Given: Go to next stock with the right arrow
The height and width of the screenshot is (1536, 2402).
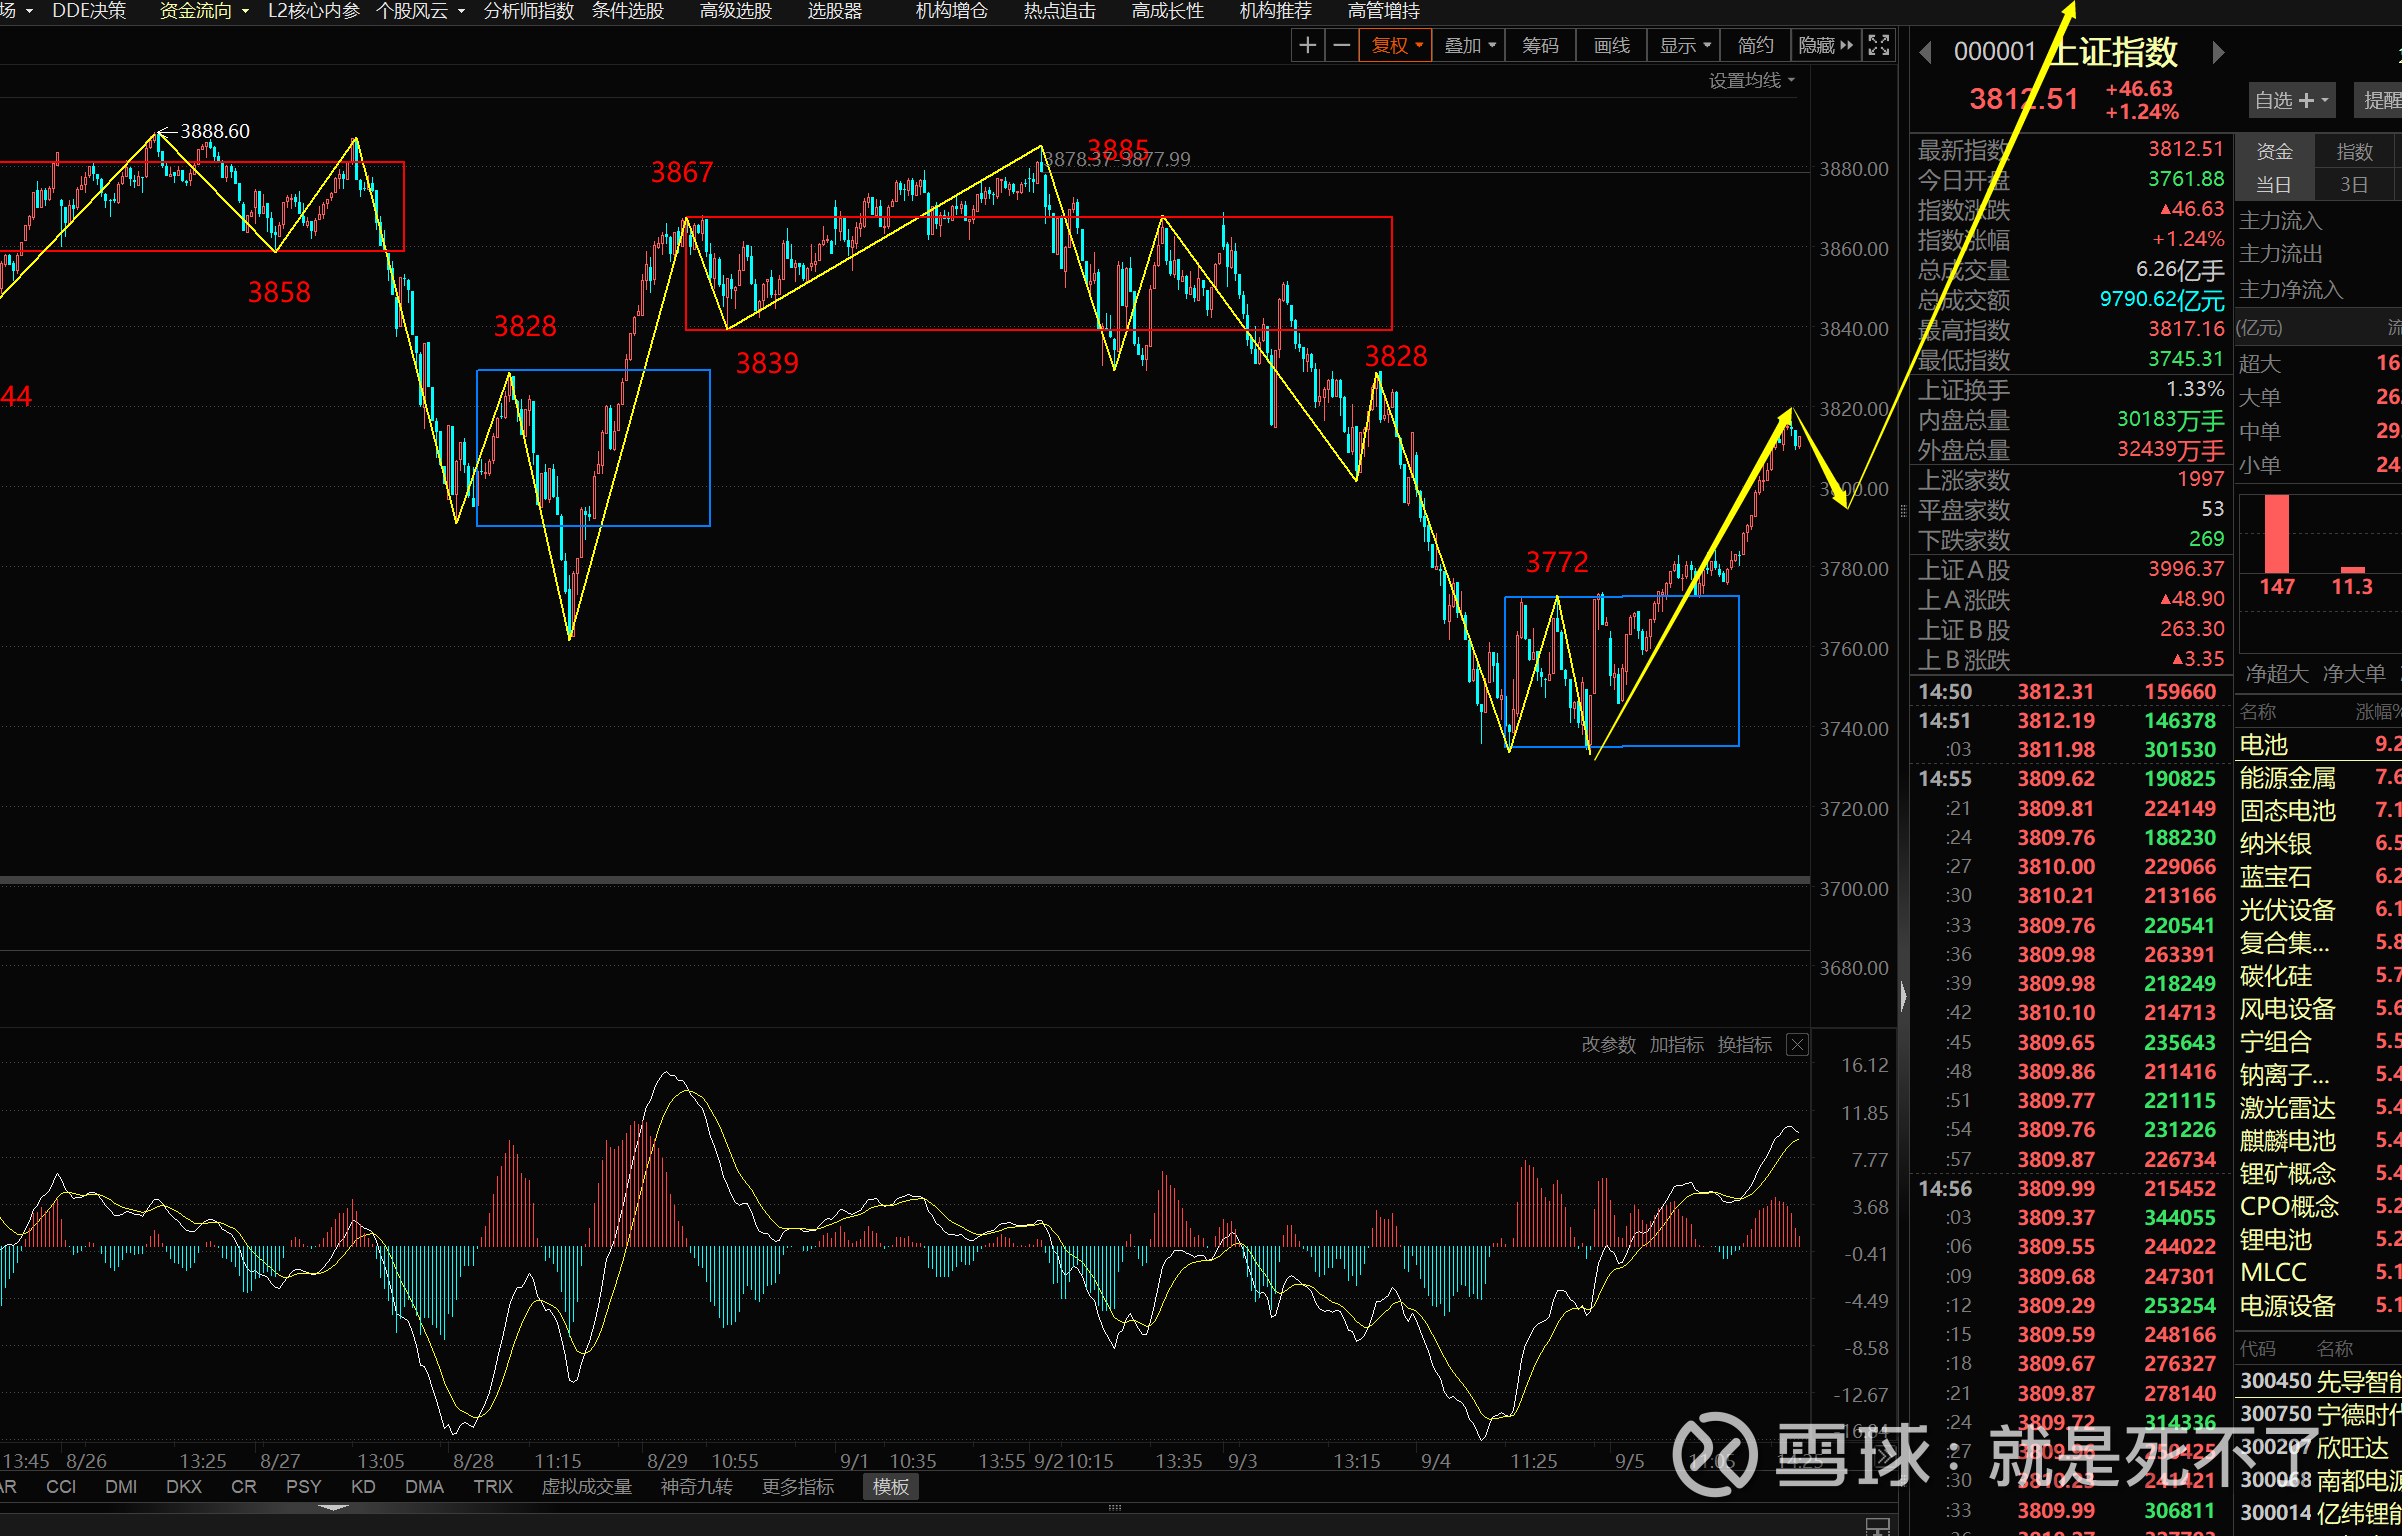Looking at the screenshot, I should coord(2218,52).
